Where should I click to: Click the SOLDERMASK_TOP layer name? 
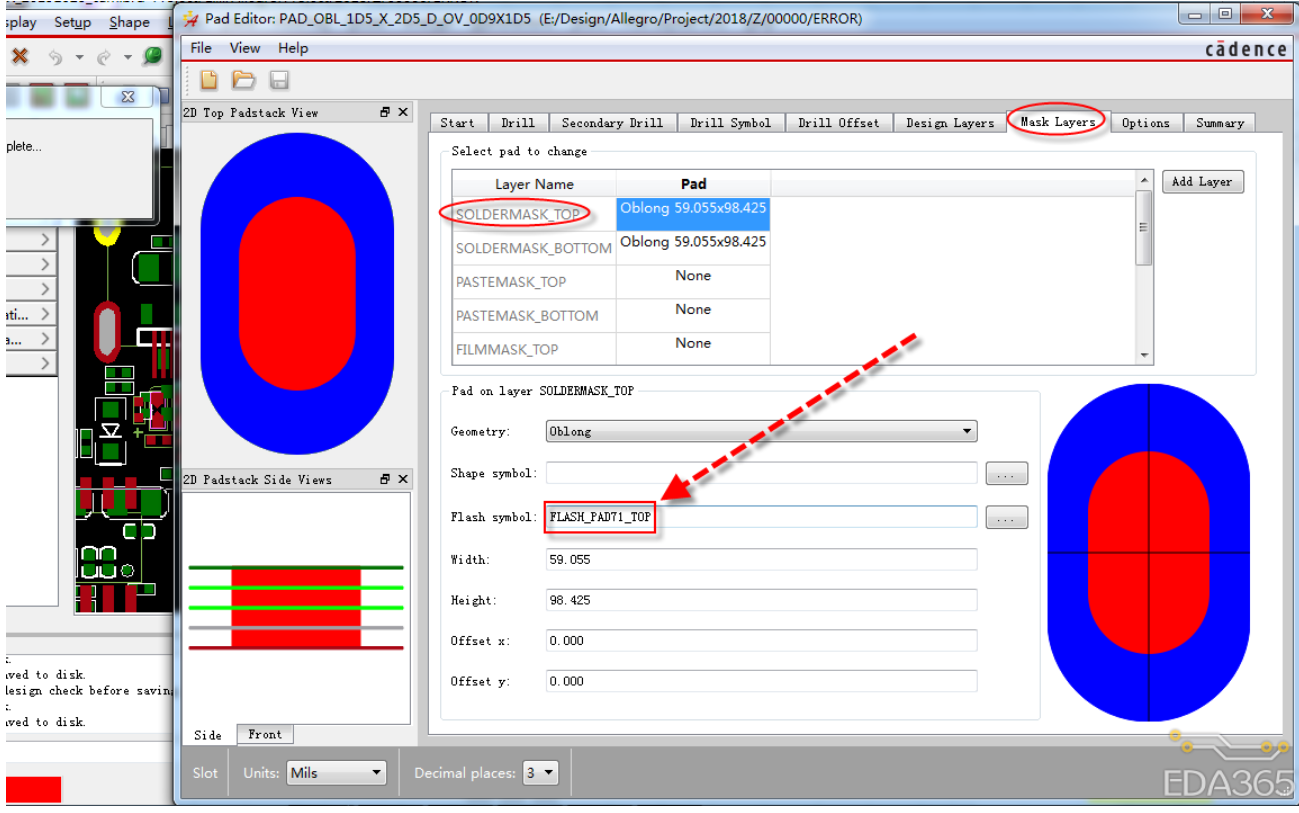517,214
